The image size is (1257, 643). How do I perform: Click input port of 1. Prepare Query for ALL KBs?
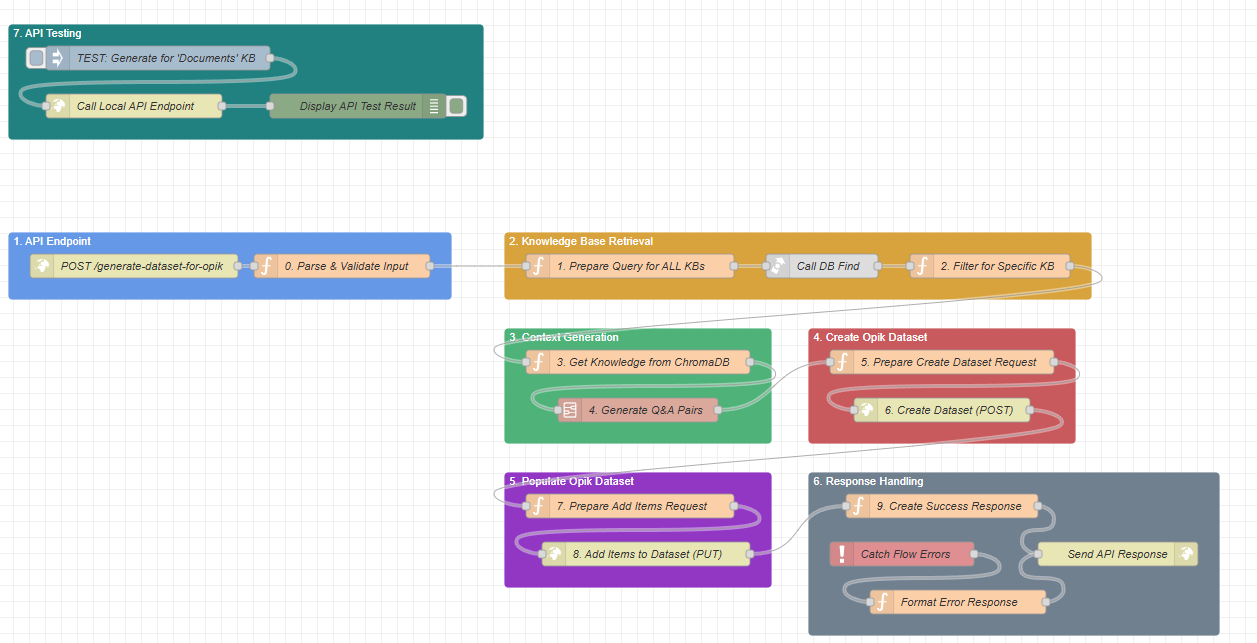526,266
